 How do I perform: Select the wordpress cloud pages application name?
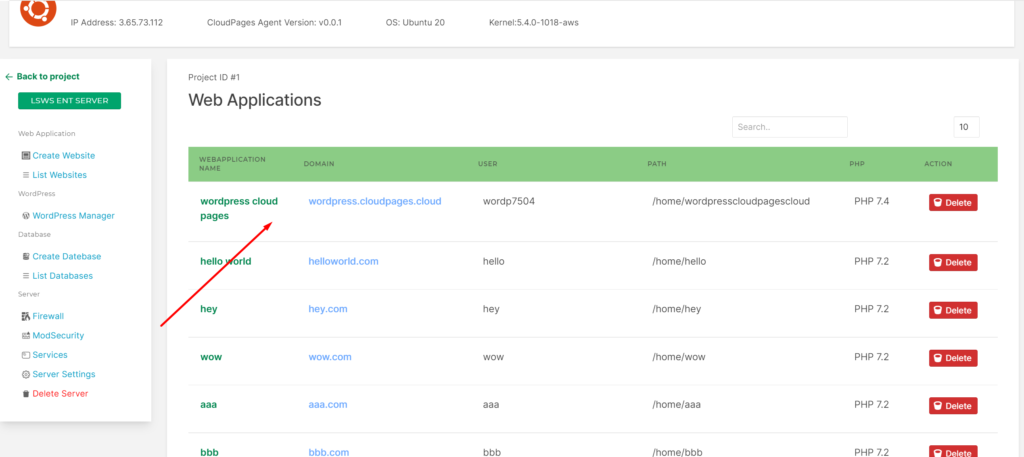tap(239, 208)
